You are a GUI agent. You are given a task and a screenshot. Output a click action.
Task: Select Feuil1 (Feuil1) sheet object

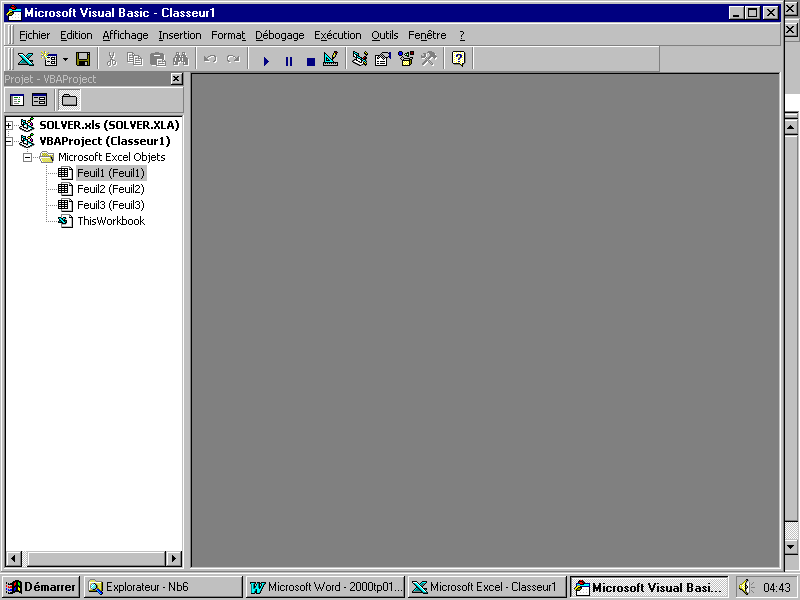111,173
